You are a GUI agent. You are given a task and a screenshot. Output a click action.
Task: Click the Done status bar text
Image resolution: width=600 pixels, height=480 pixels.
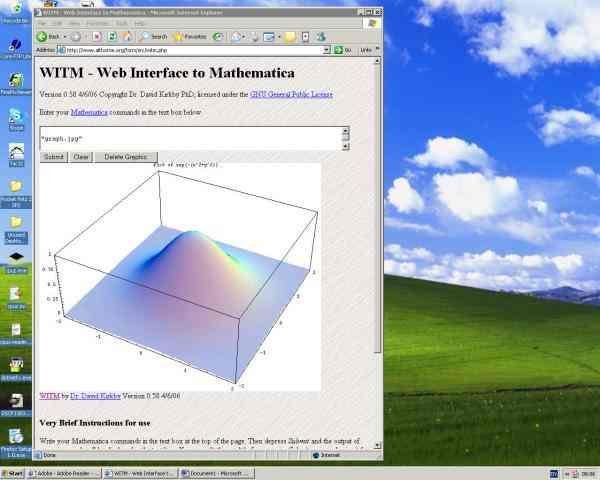pyautogui.click(x=49, y=455)
